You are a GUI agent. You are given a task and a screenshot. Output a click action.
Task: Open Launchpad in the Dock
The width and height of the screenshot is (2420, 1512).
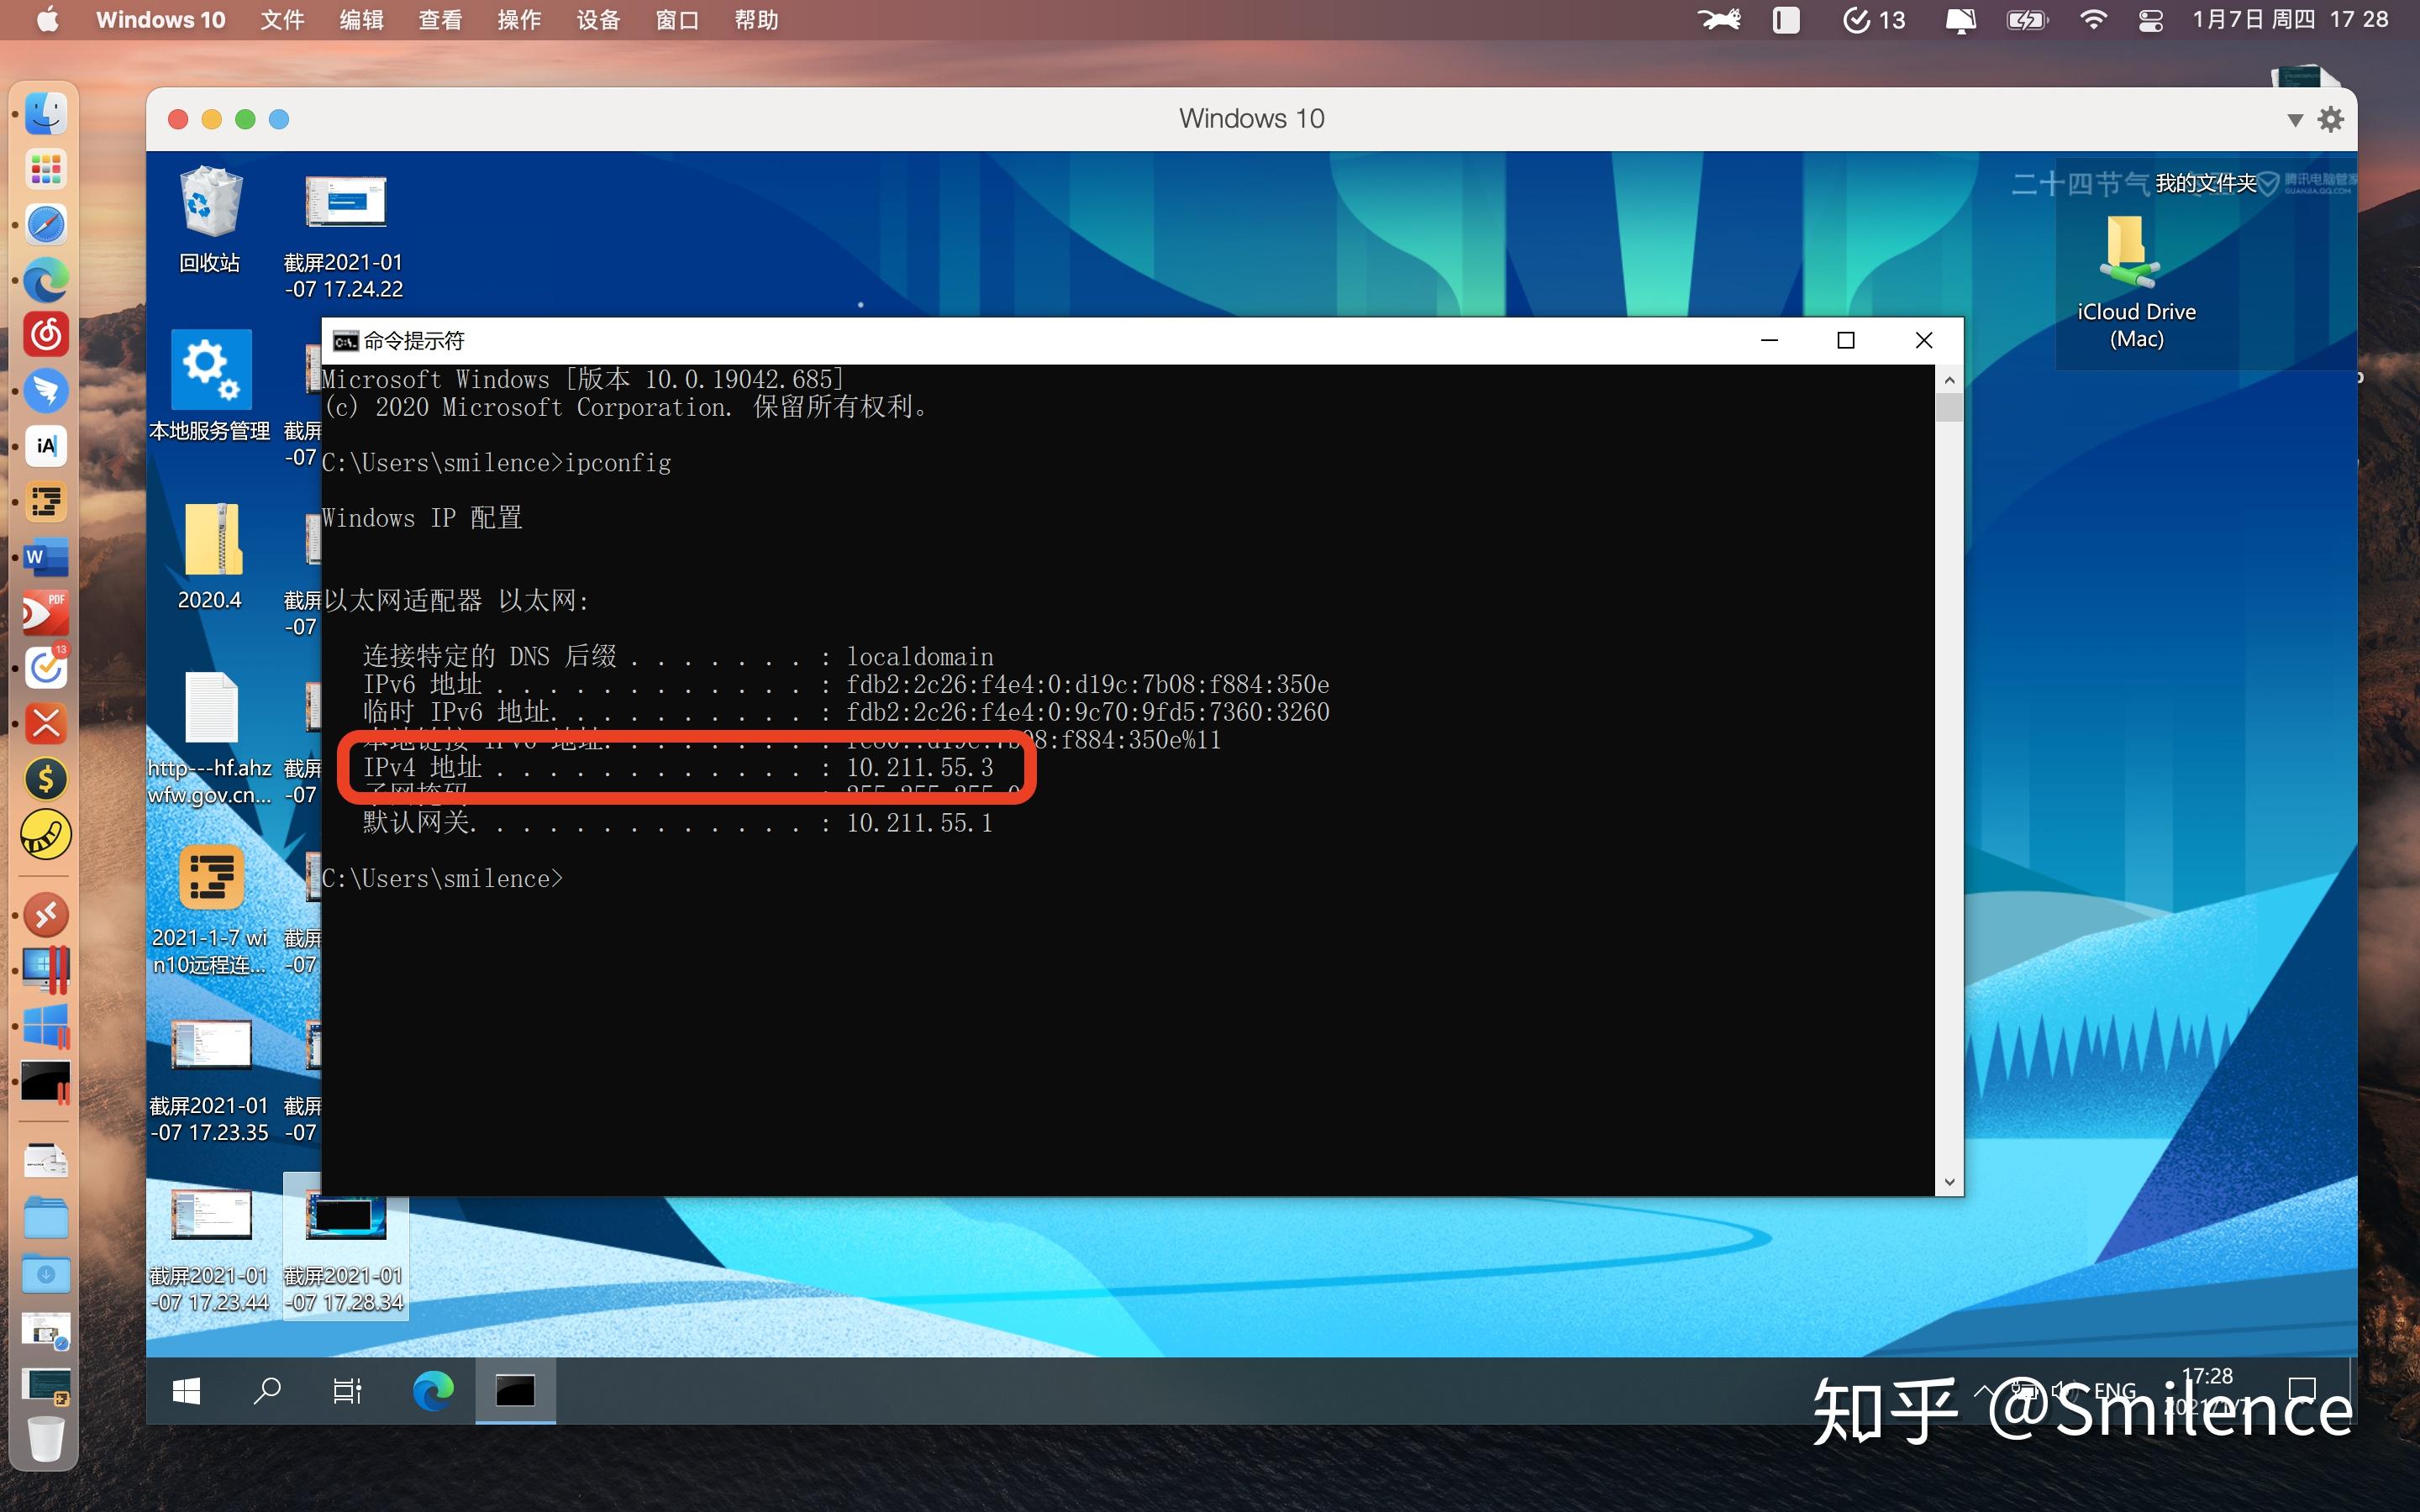pos(46,169)
